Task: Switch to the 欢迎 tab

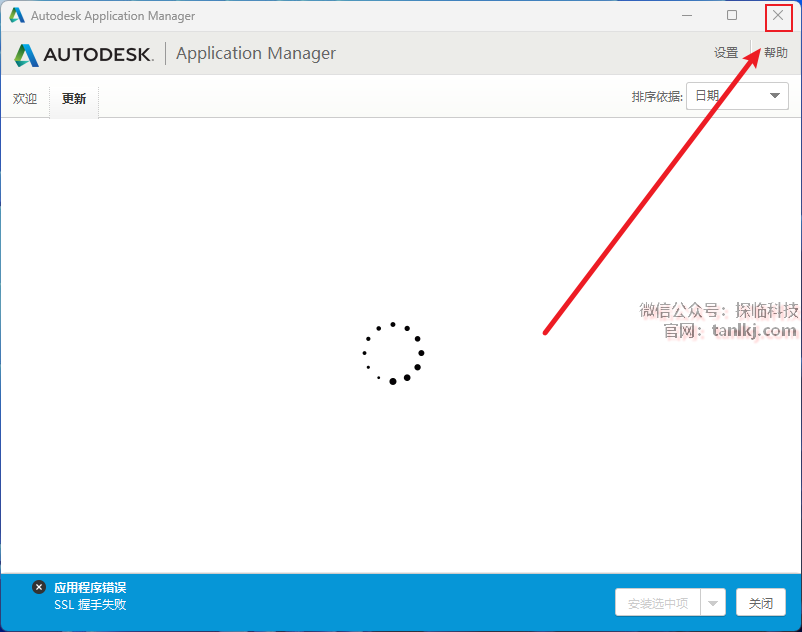Action: [25, 98]
